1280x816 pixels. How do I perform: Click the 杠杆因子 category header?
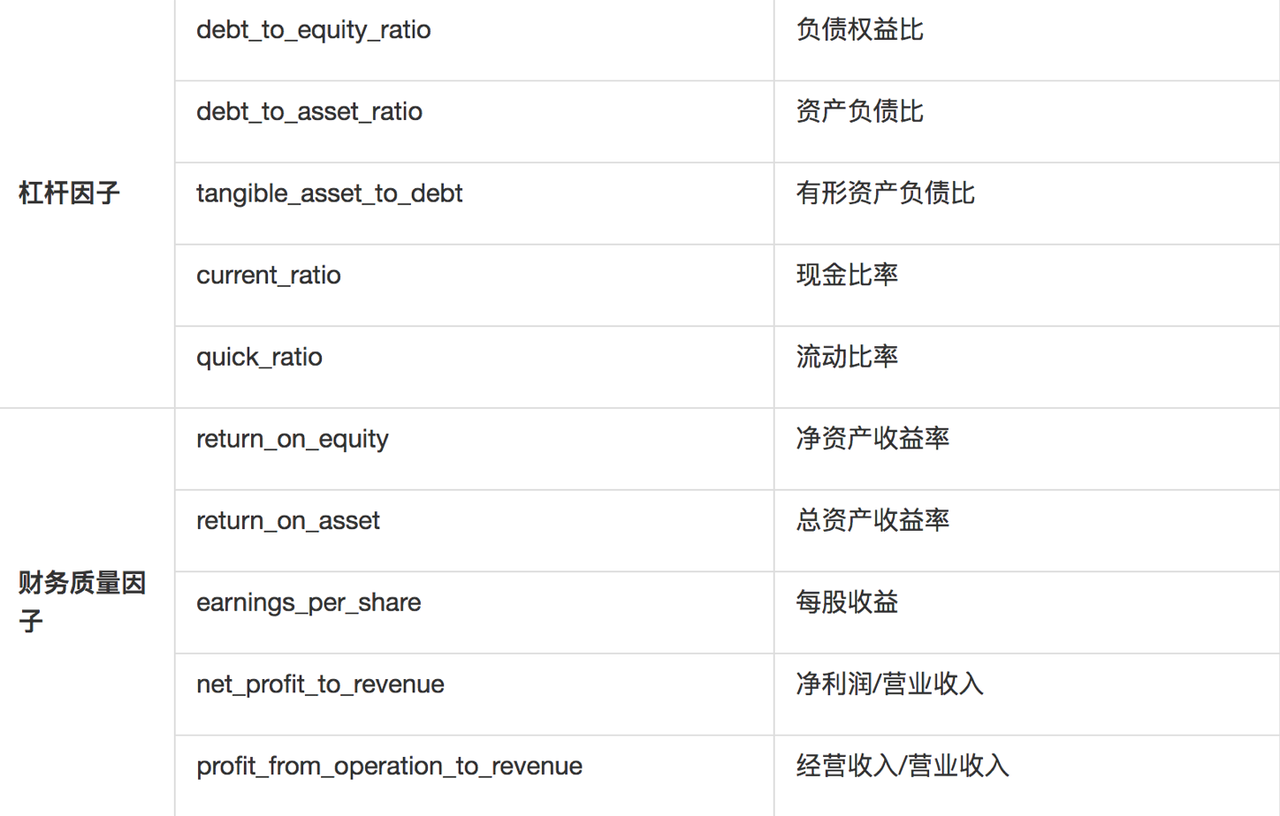click(69, 193)
